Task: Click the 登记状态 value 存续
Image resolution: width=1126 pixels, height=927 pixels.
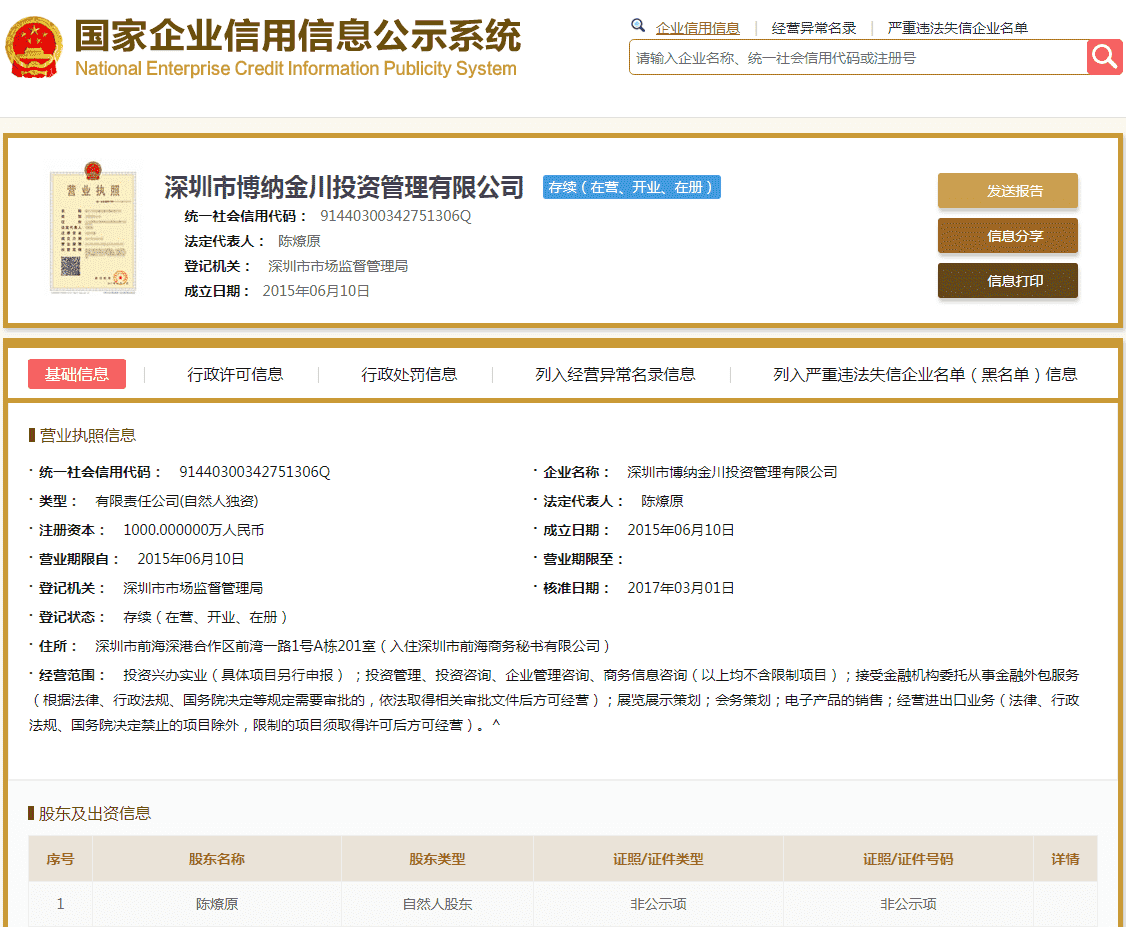Action: (205, 617)
